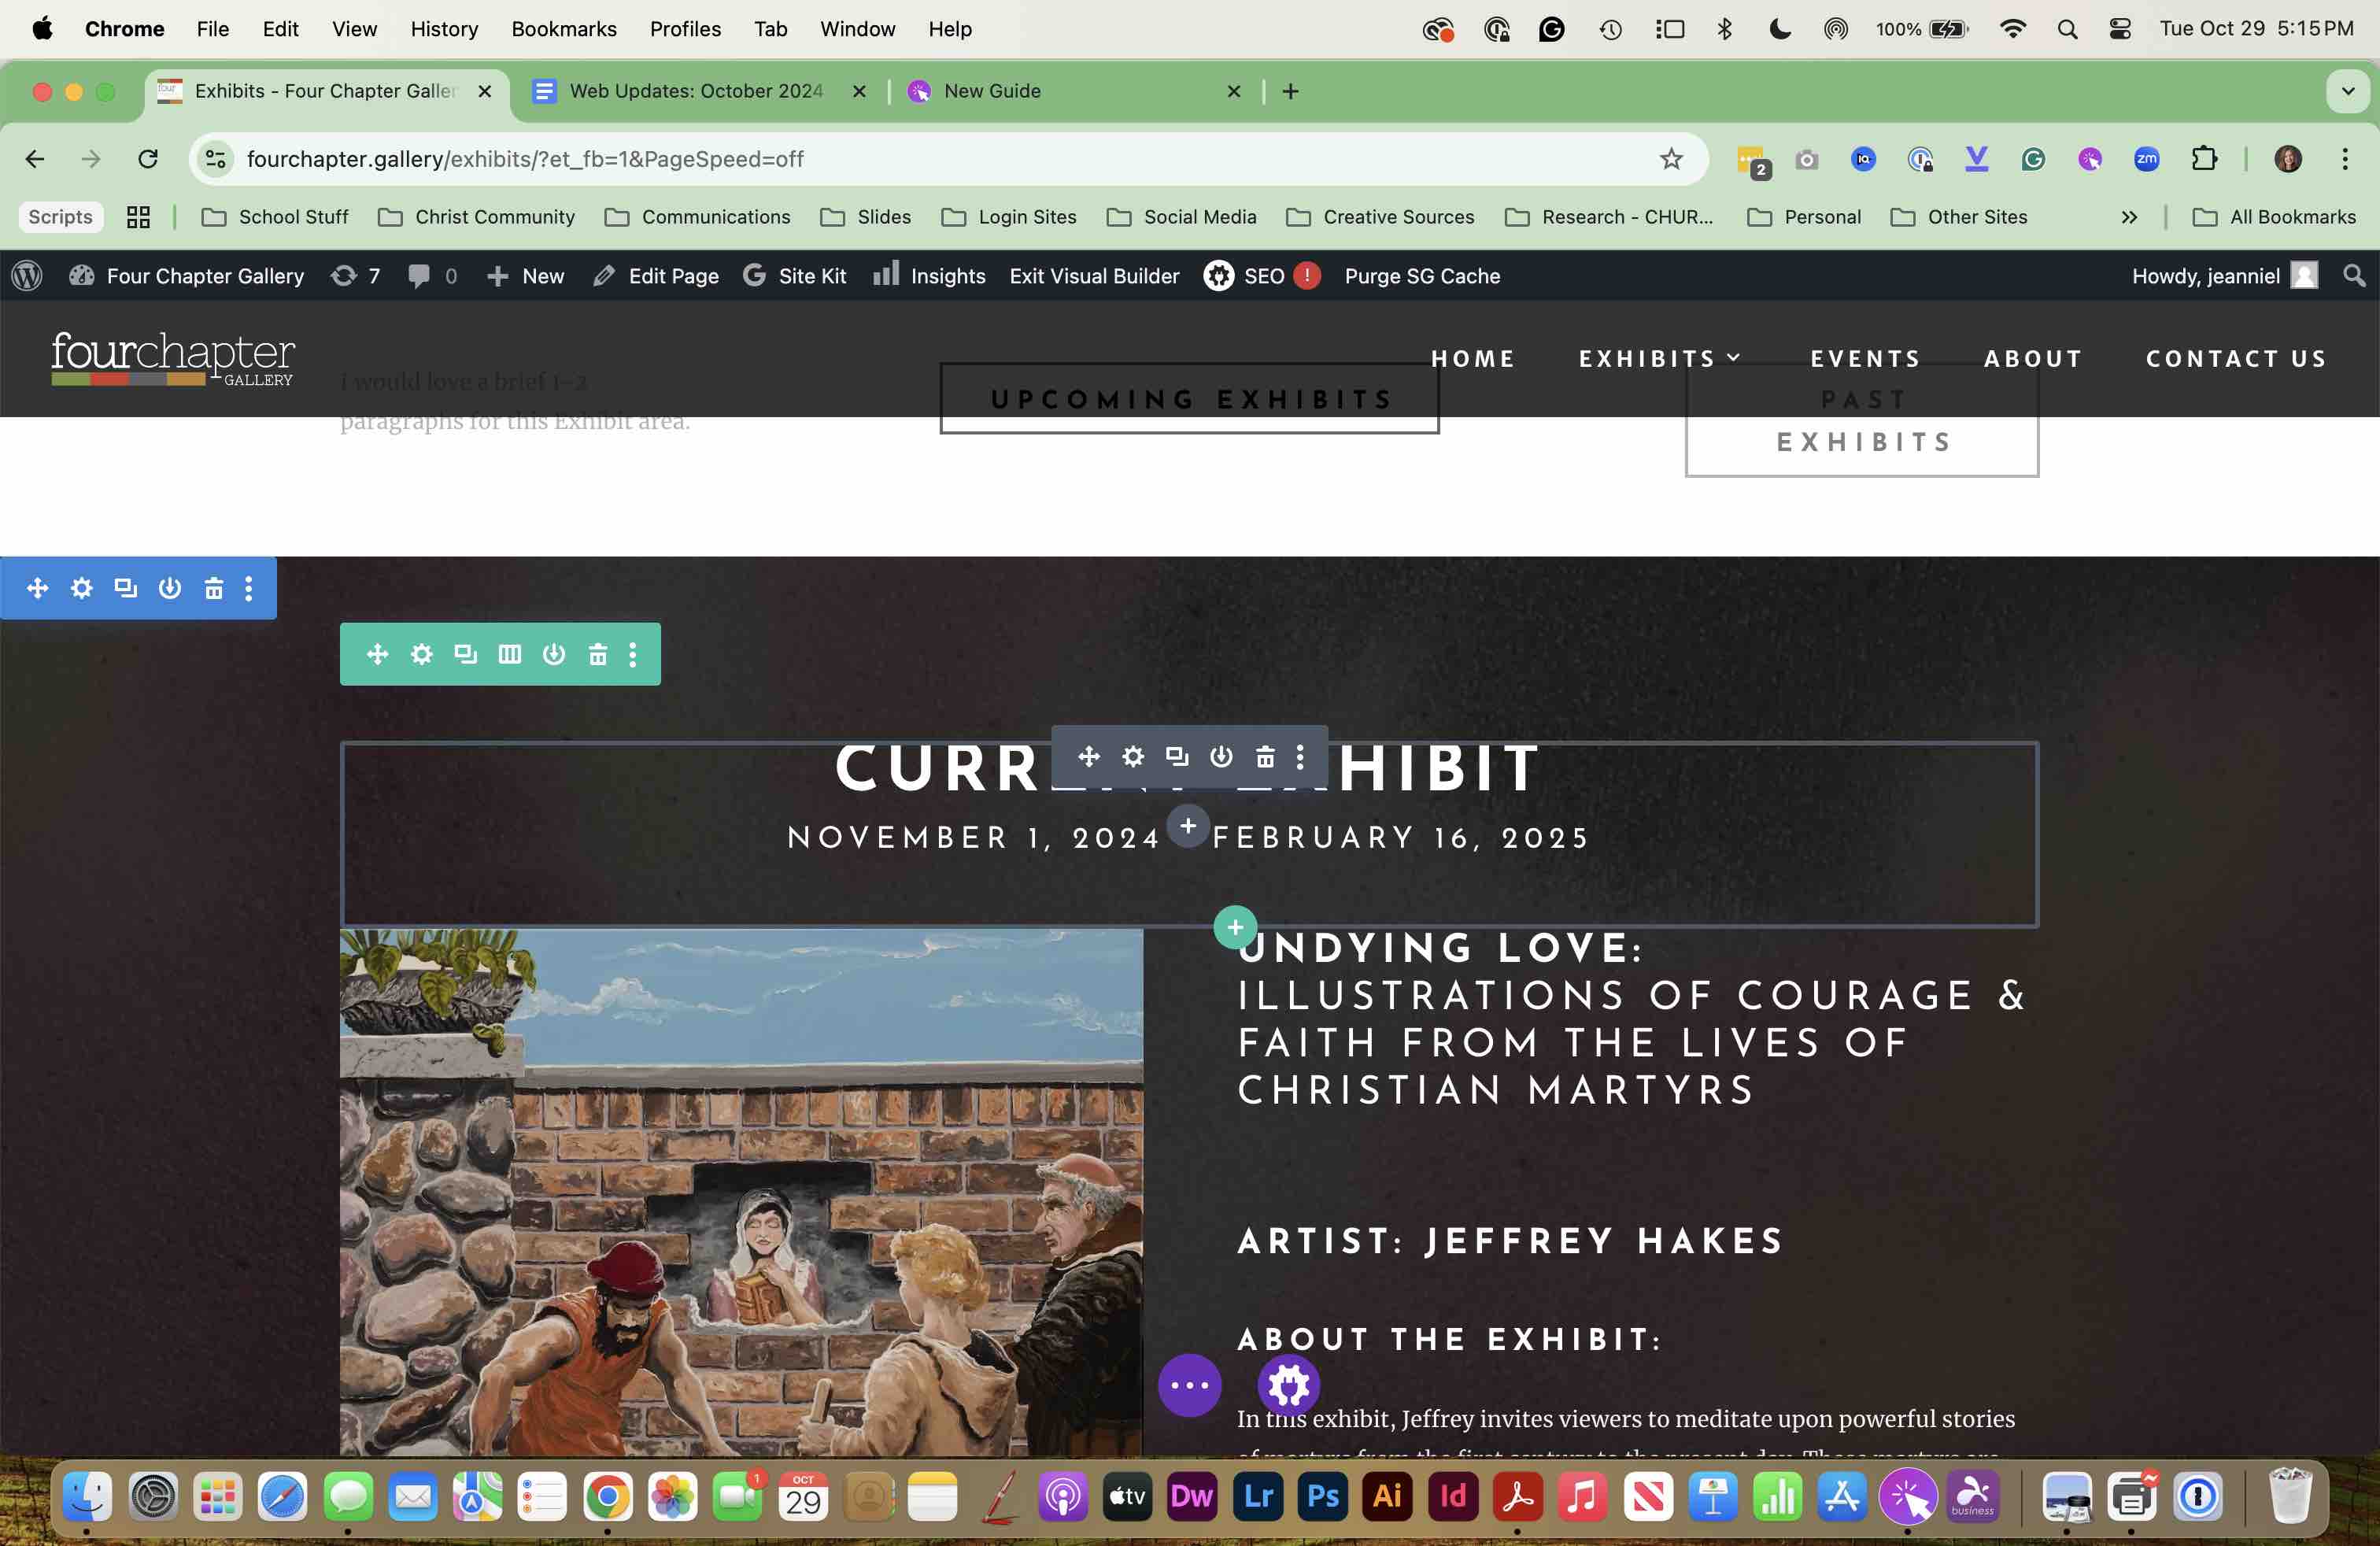2380x1546 pixels.
Task: Open heading module more options menu
Action: pos(1300,757)
